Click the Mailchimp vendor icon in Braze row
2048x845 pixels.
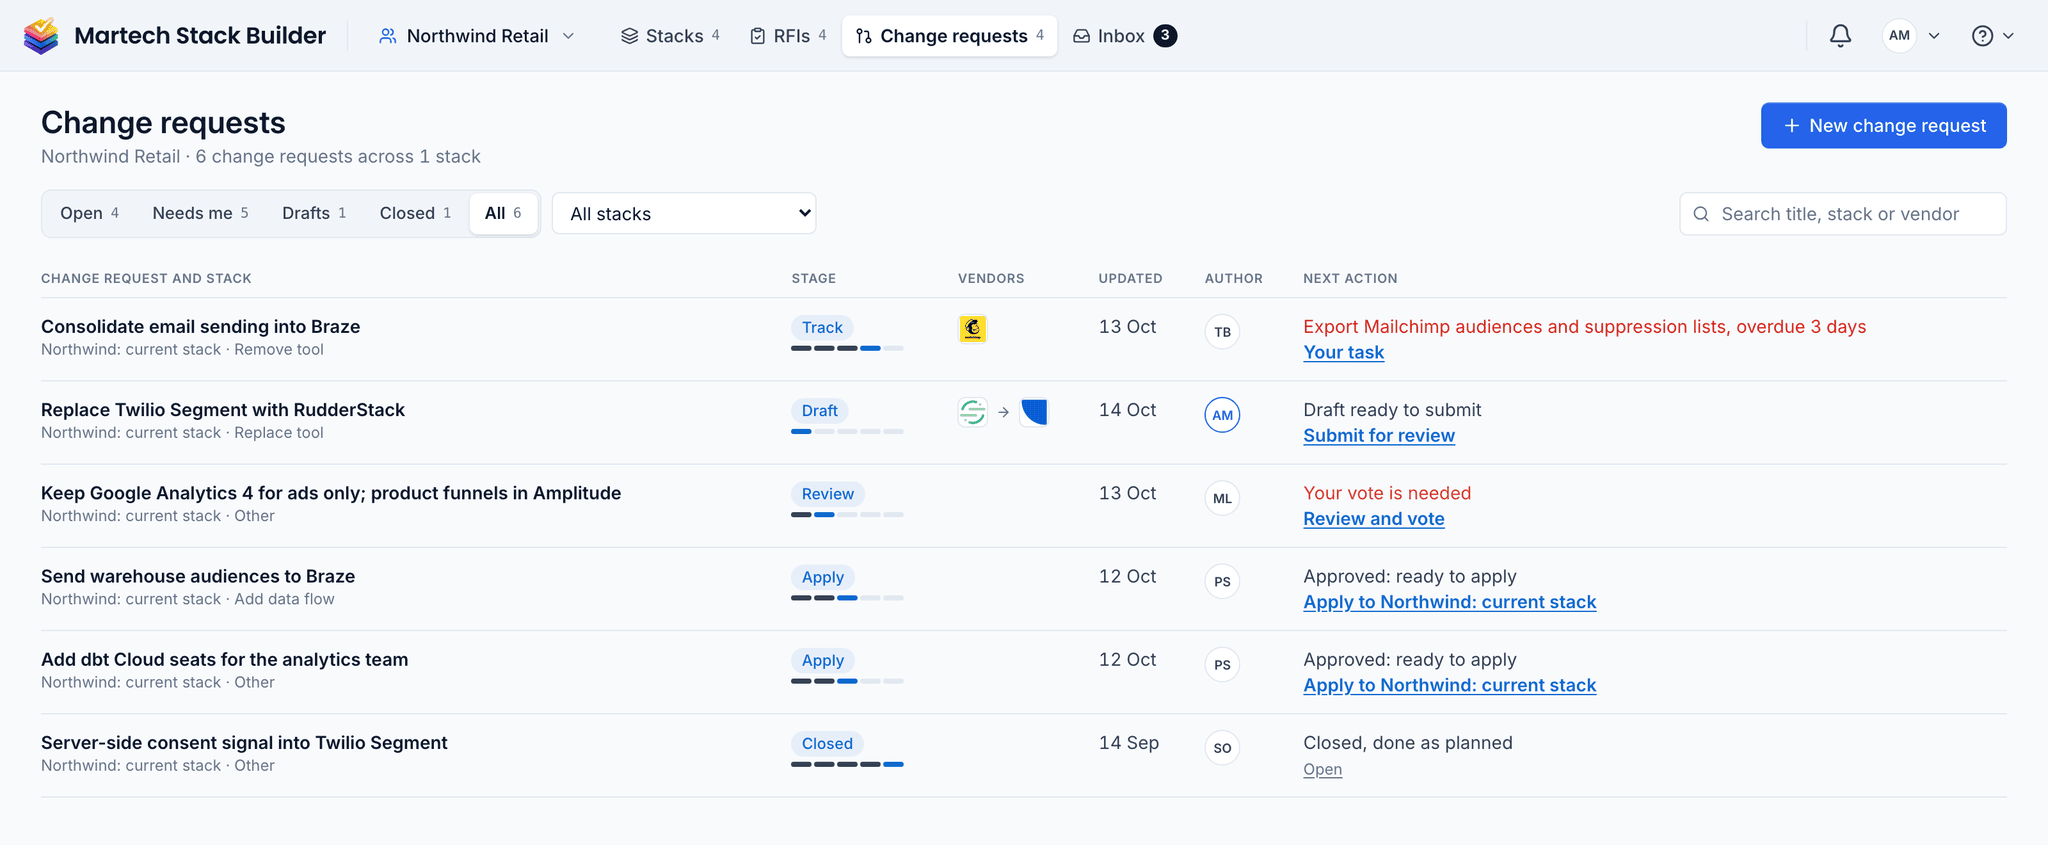click(972, 328)
